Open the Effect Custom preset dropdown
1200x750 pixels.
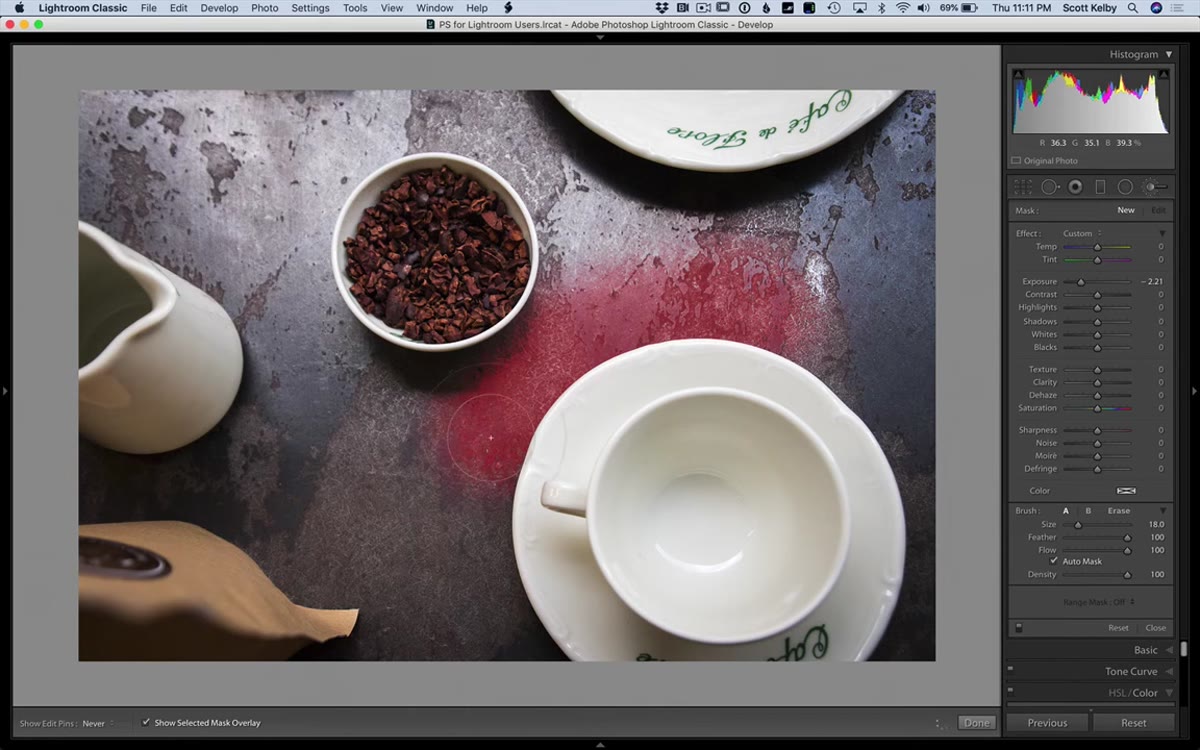(1082, 233)
